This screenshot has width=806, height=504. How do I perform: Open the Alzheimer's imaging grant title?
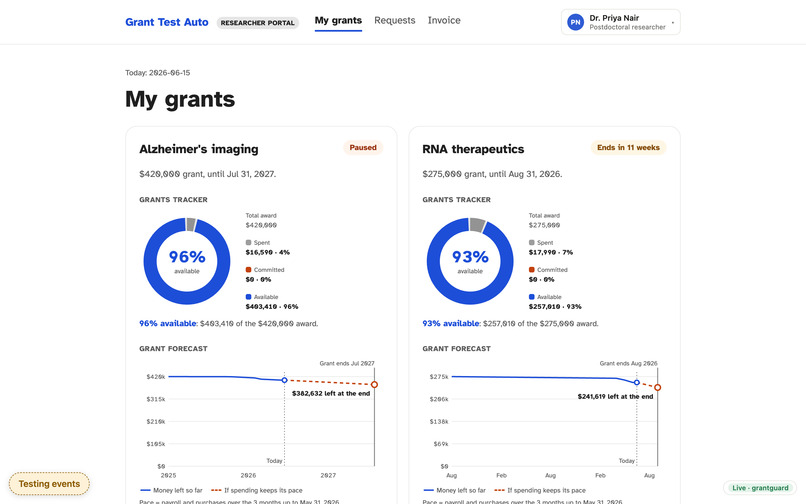tap(199, 149)
